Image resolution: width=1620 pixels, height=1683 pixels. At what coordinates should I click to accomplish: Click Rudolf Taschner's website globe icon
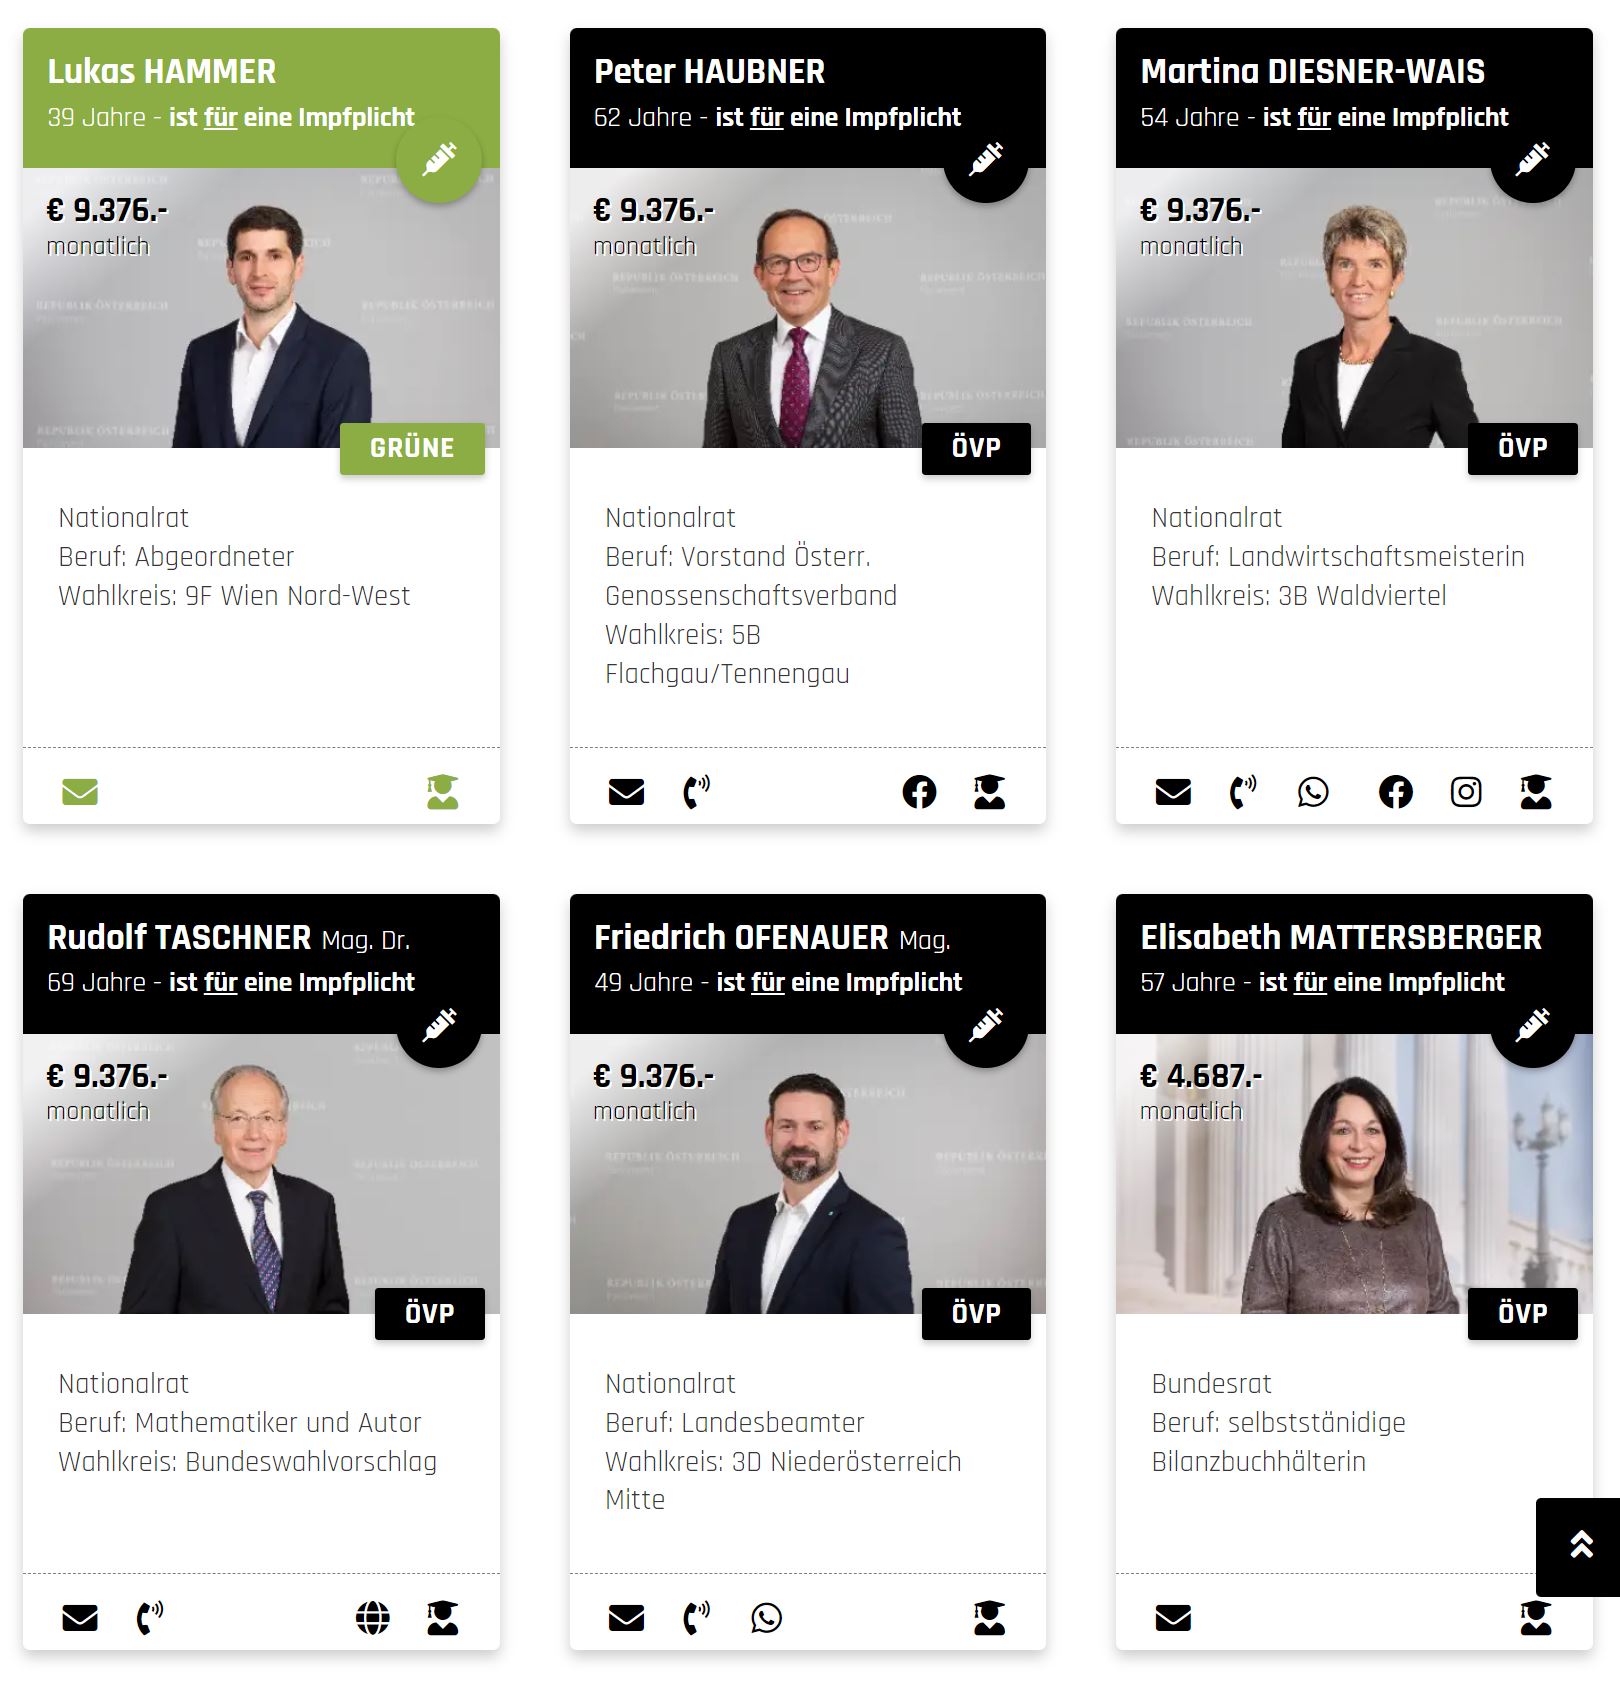[373, 1617]
